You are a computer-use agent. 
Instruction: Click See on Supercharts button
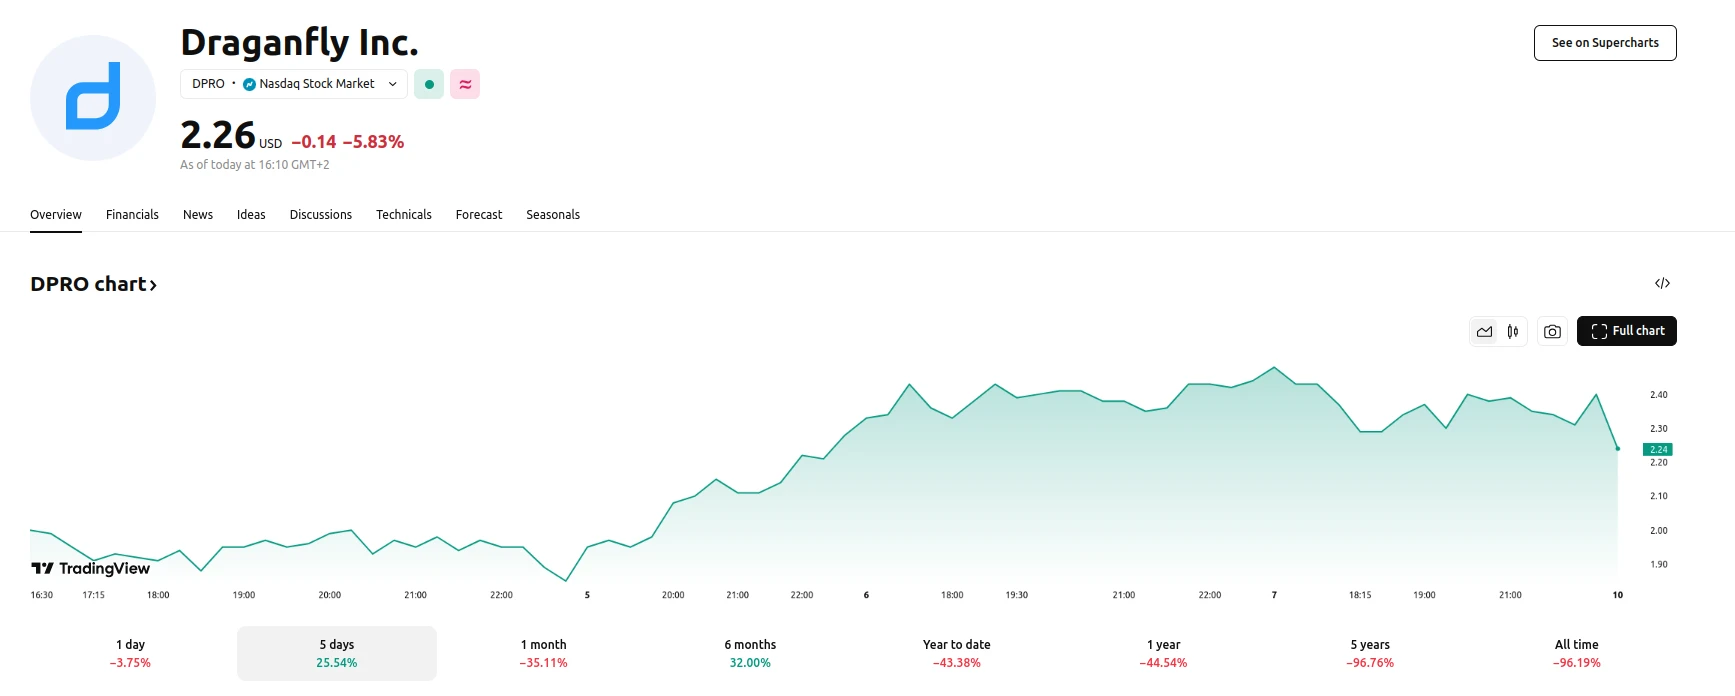pos(1605,43)
